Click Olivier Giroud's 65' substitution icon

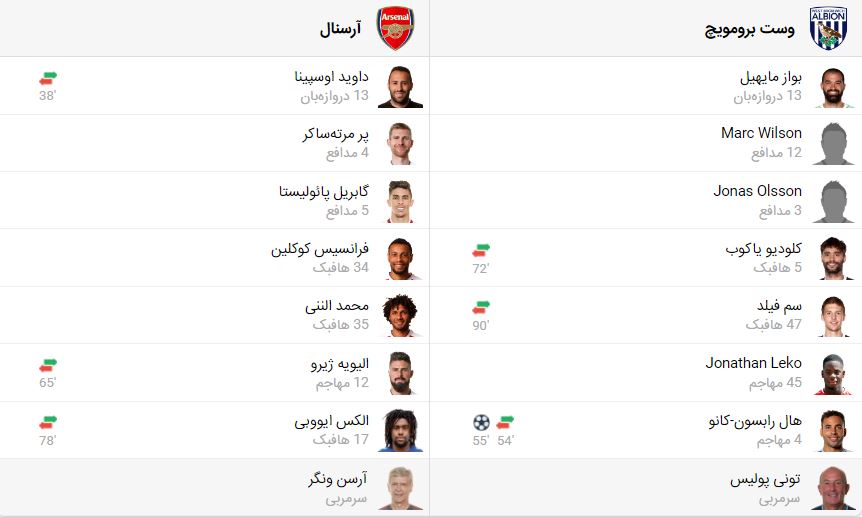coord(48,366)
